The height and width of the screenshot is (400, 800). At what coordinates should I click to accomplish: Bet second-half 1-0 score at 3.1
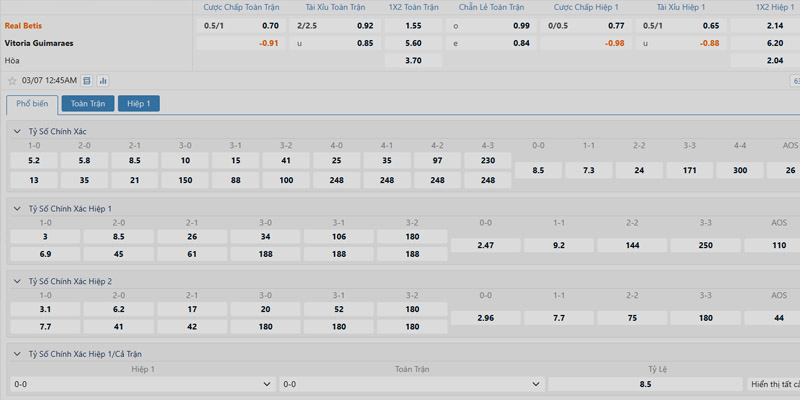pos(45,309)
